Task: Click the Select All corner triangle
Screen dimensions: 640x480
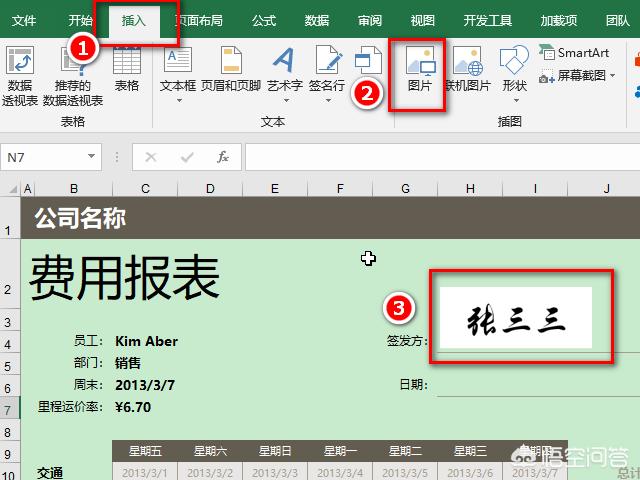Action: click(12, 189)
